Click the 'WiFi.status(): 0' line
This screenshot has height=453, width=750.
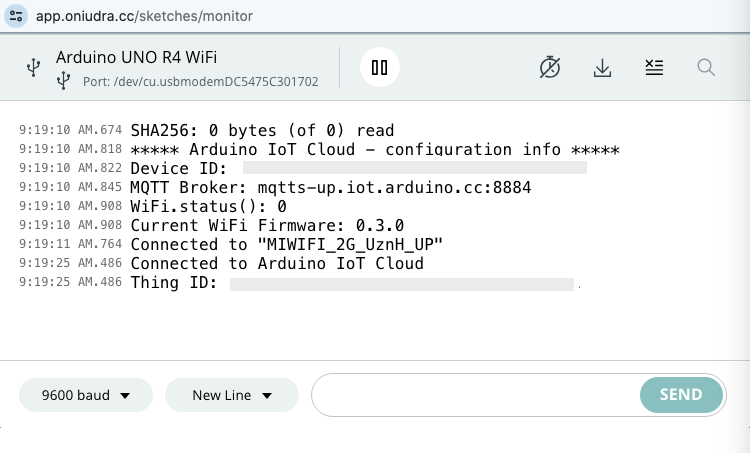tap(209, 206)
